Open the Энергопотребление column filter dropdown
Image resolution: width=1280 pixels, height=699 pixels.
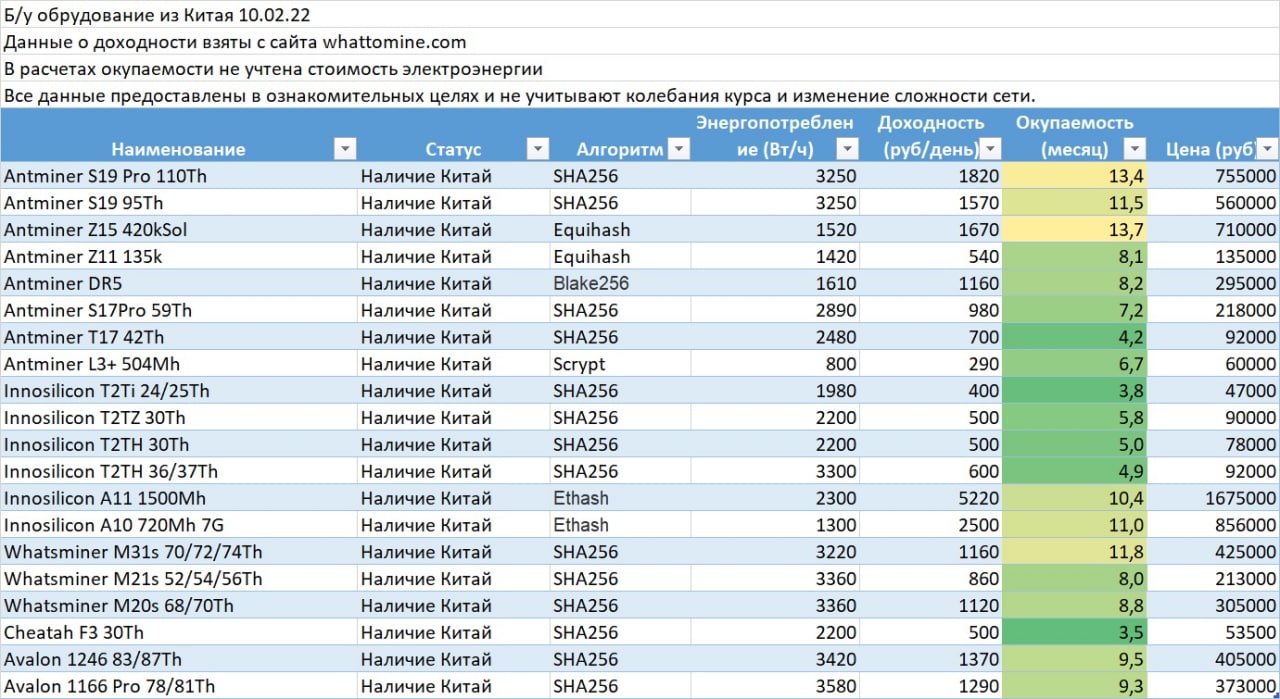coord(848,149)
